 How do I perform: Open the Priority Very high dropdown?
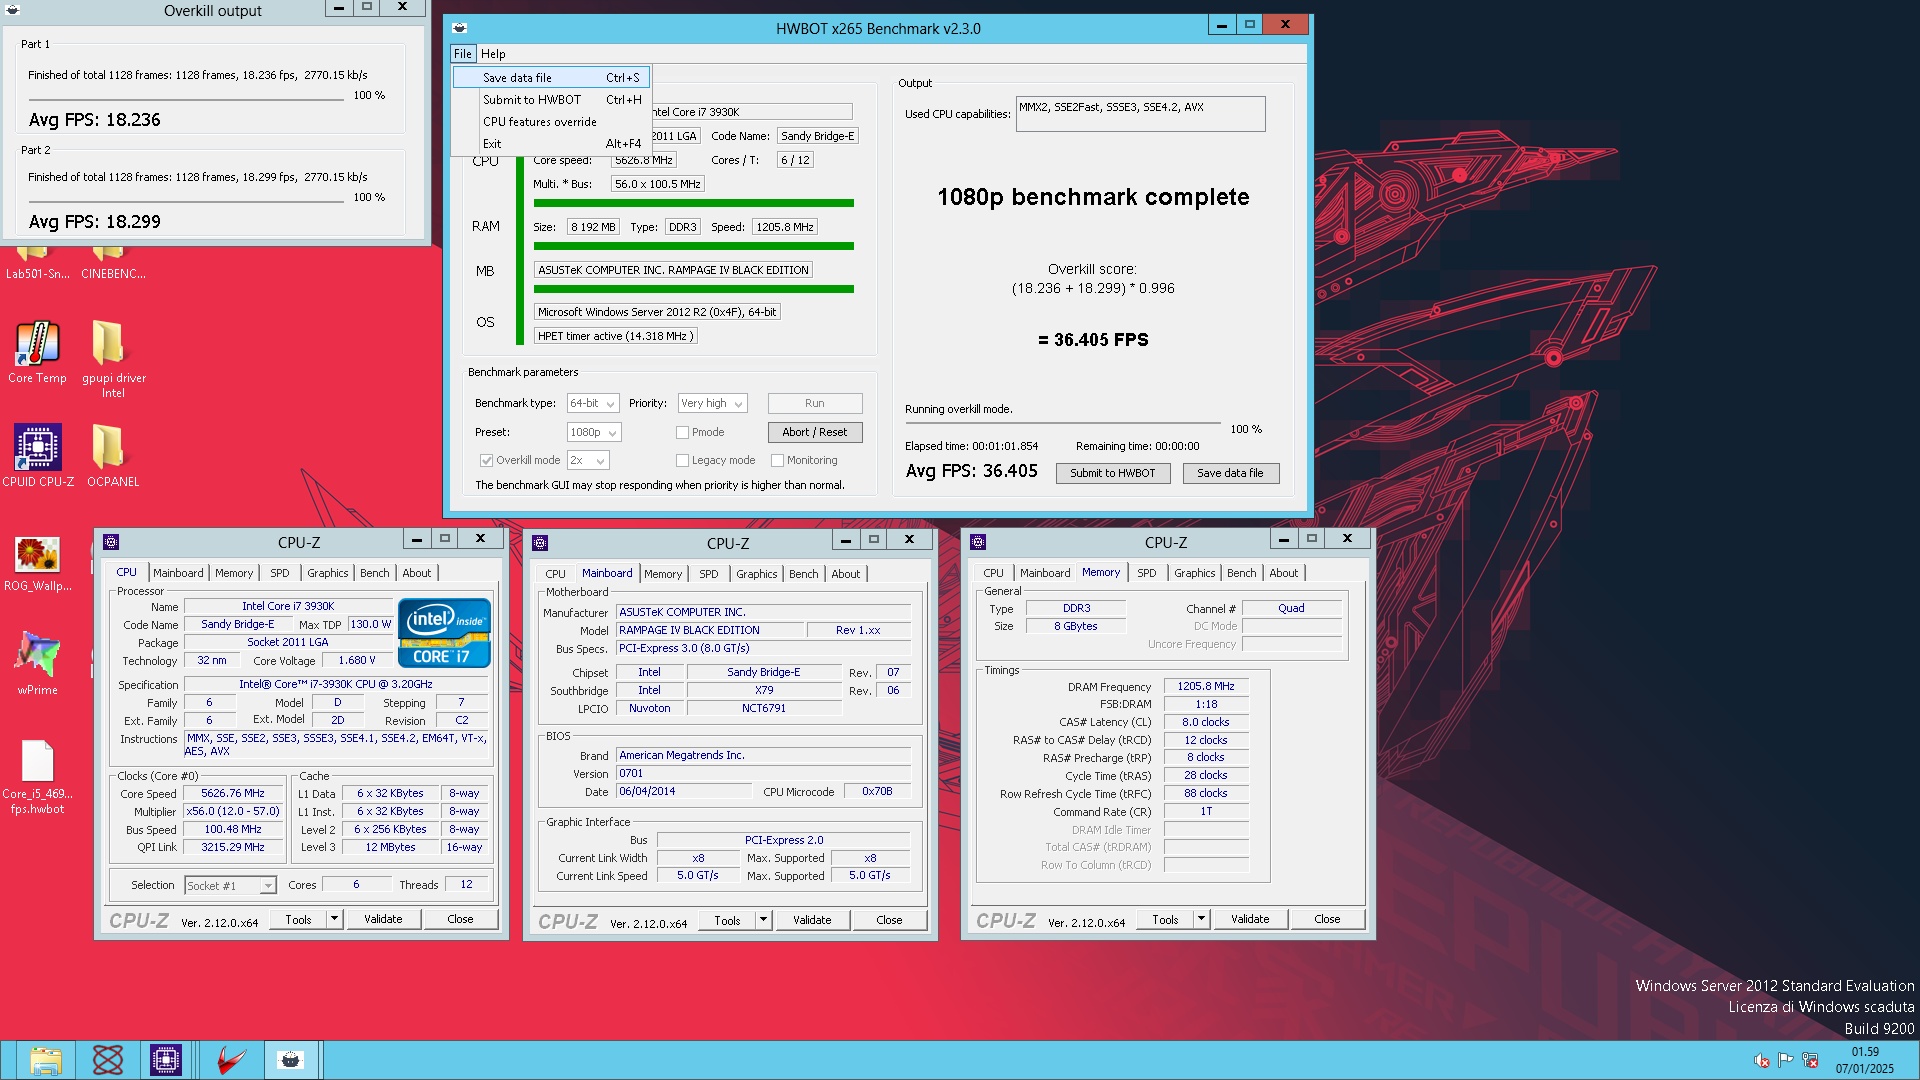(x=712, y=404)
